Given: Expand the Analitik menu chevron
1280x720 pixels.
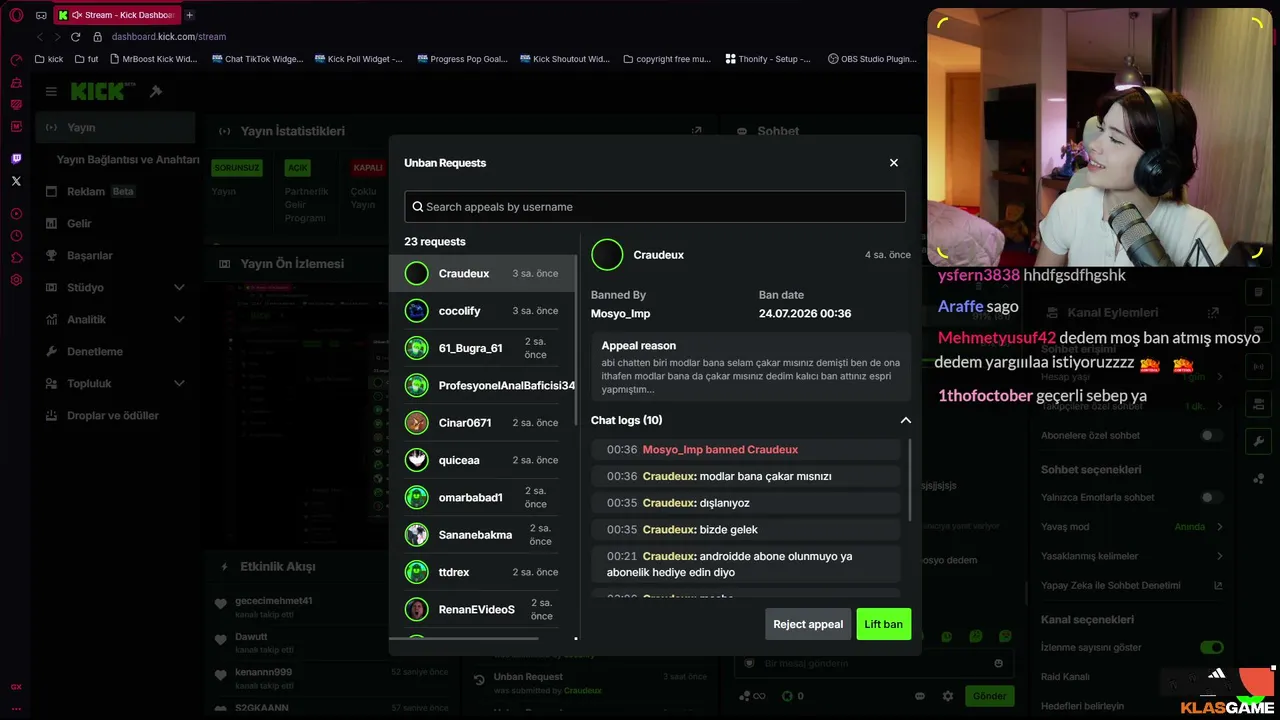Looking at the screenshot, I should tap(179, 319).
